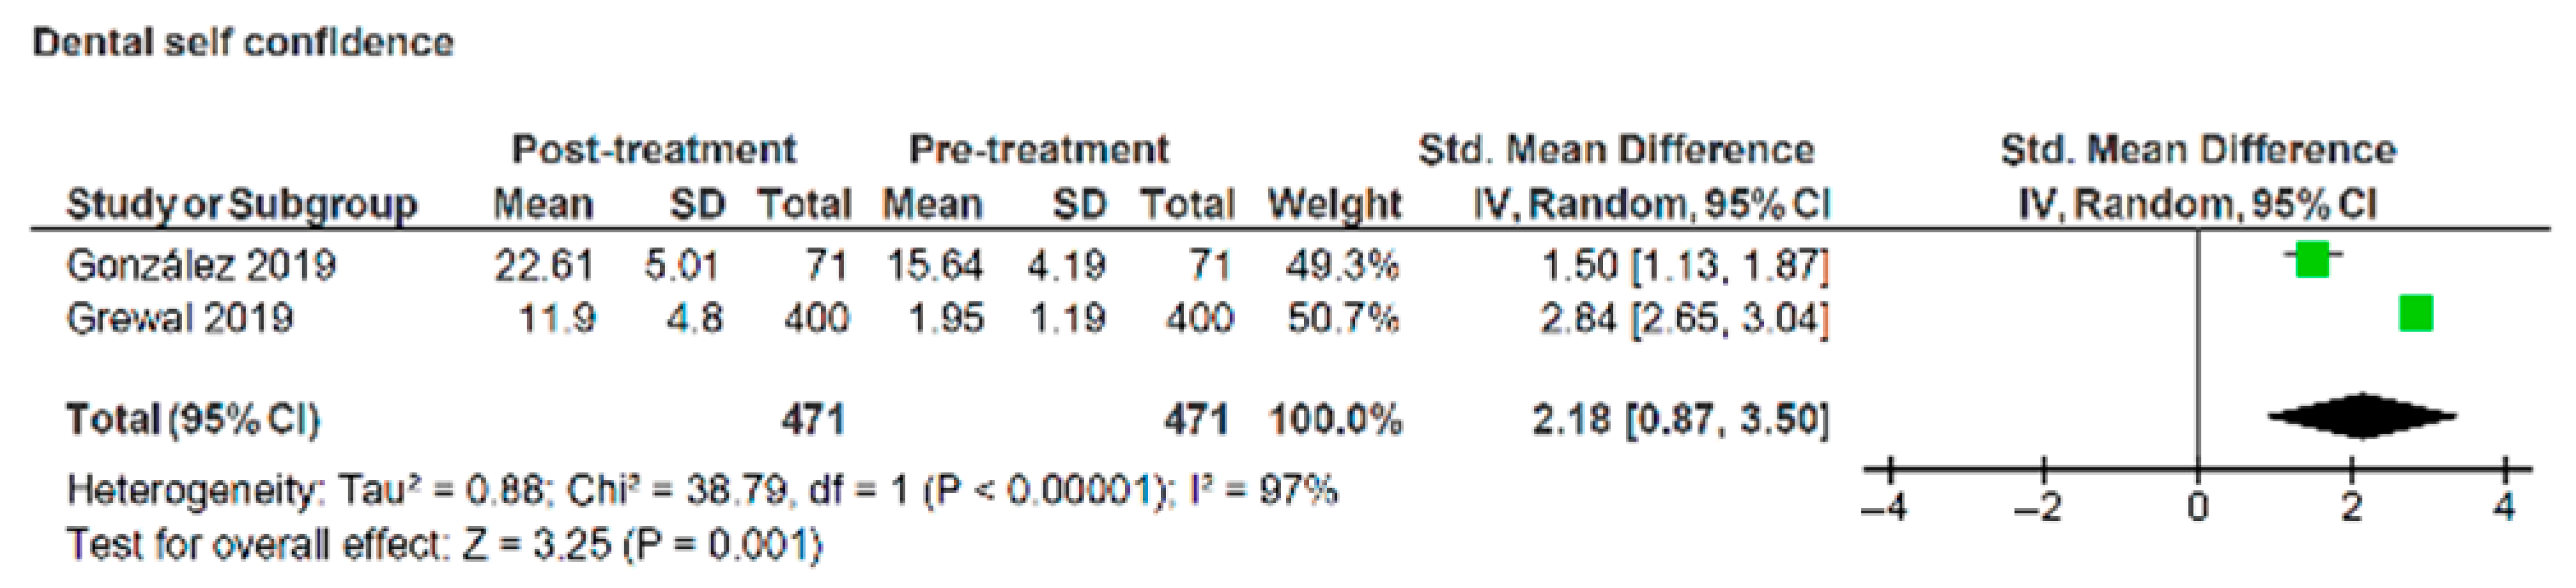Screen dimensions: 2576x588
Task: Click the Test for overall effect line
Action: pyautogui.click(x=444, y=545)
